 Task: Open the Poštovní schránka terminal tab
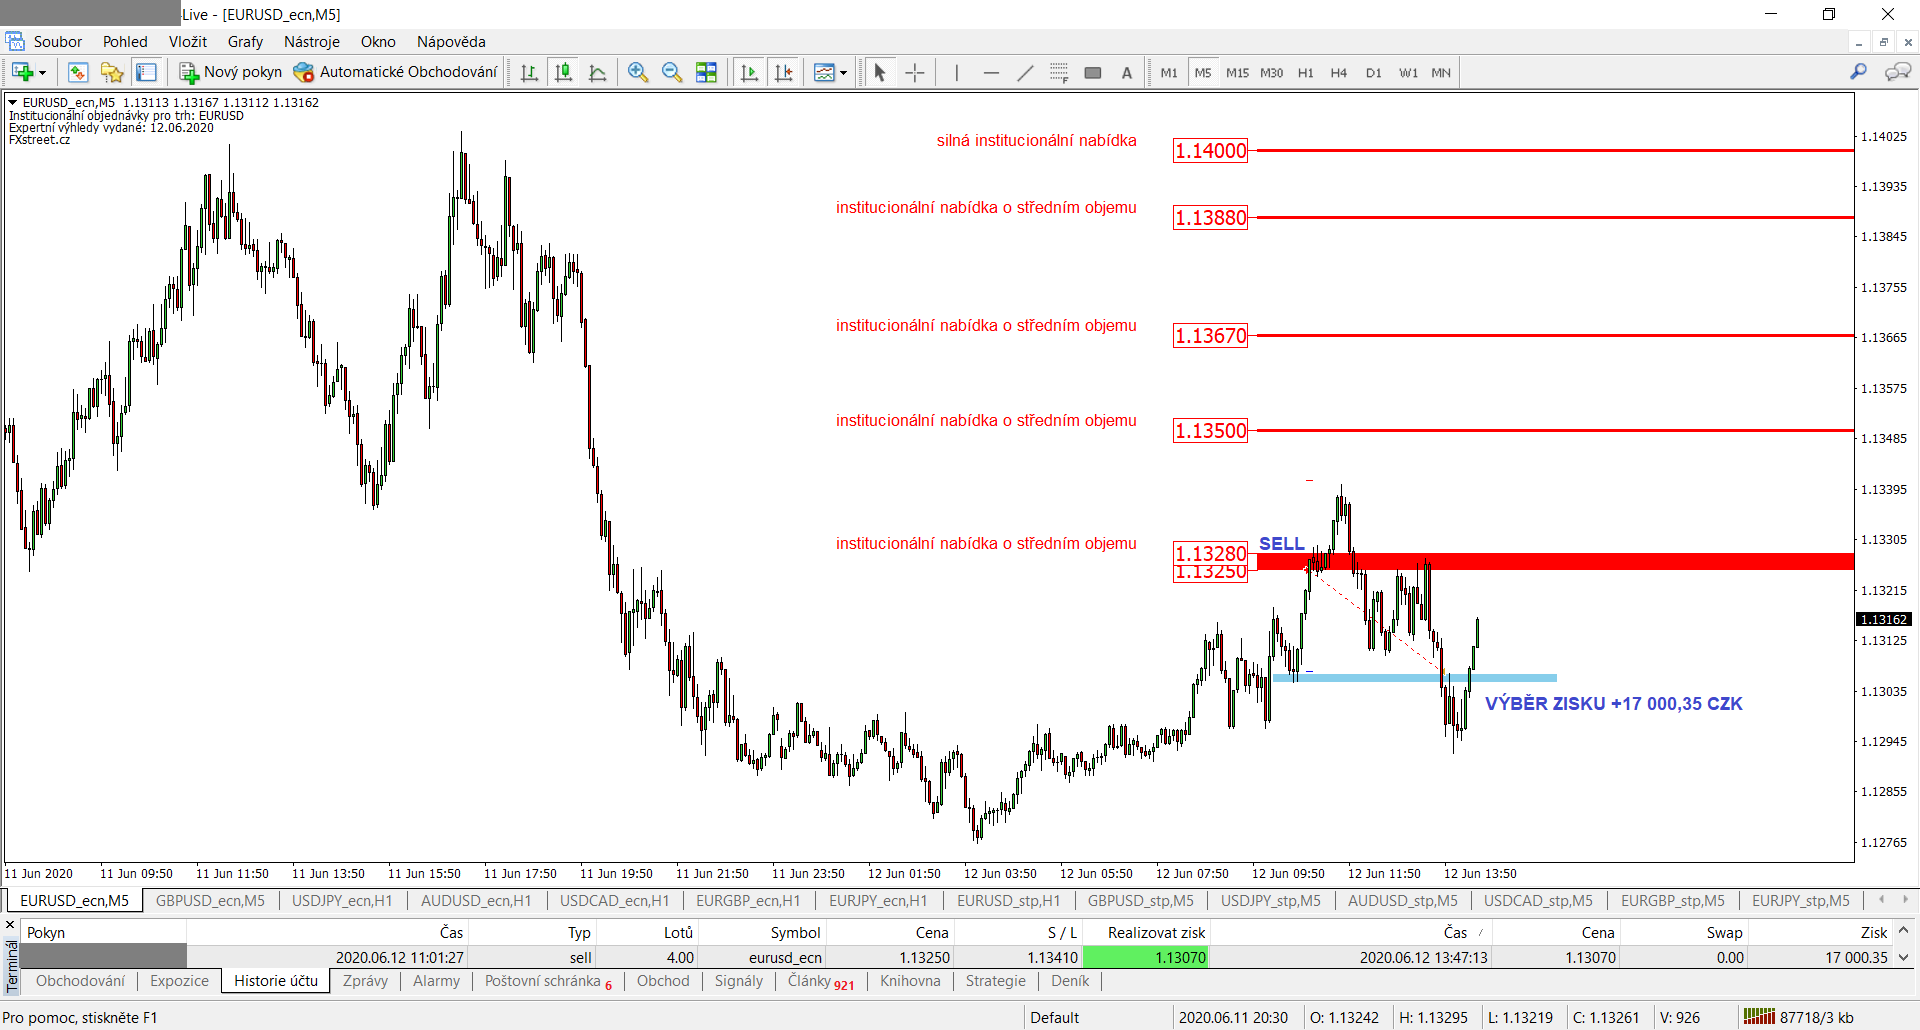[548, 981]
